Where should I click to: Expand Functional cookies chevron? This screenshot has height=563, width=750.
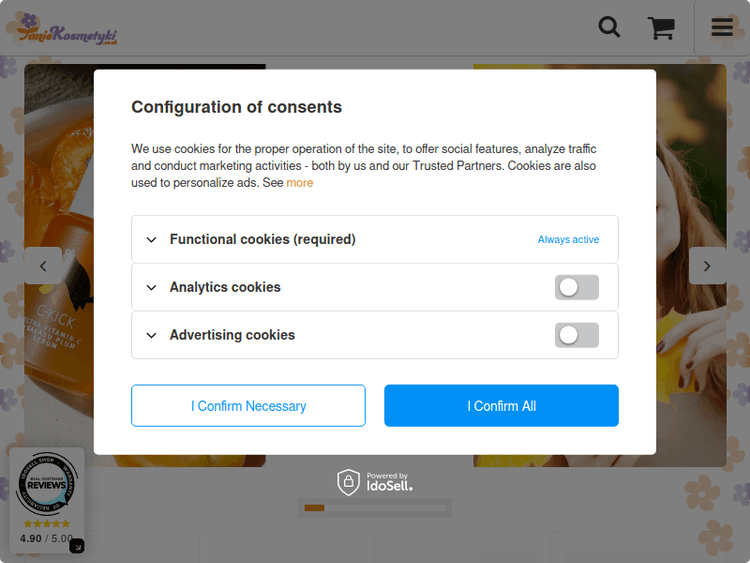[152, 240]
